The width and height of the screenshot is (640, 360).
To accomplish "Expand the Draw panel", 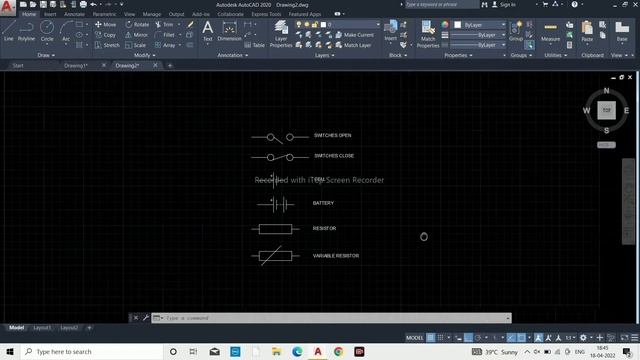I will 46,55.
